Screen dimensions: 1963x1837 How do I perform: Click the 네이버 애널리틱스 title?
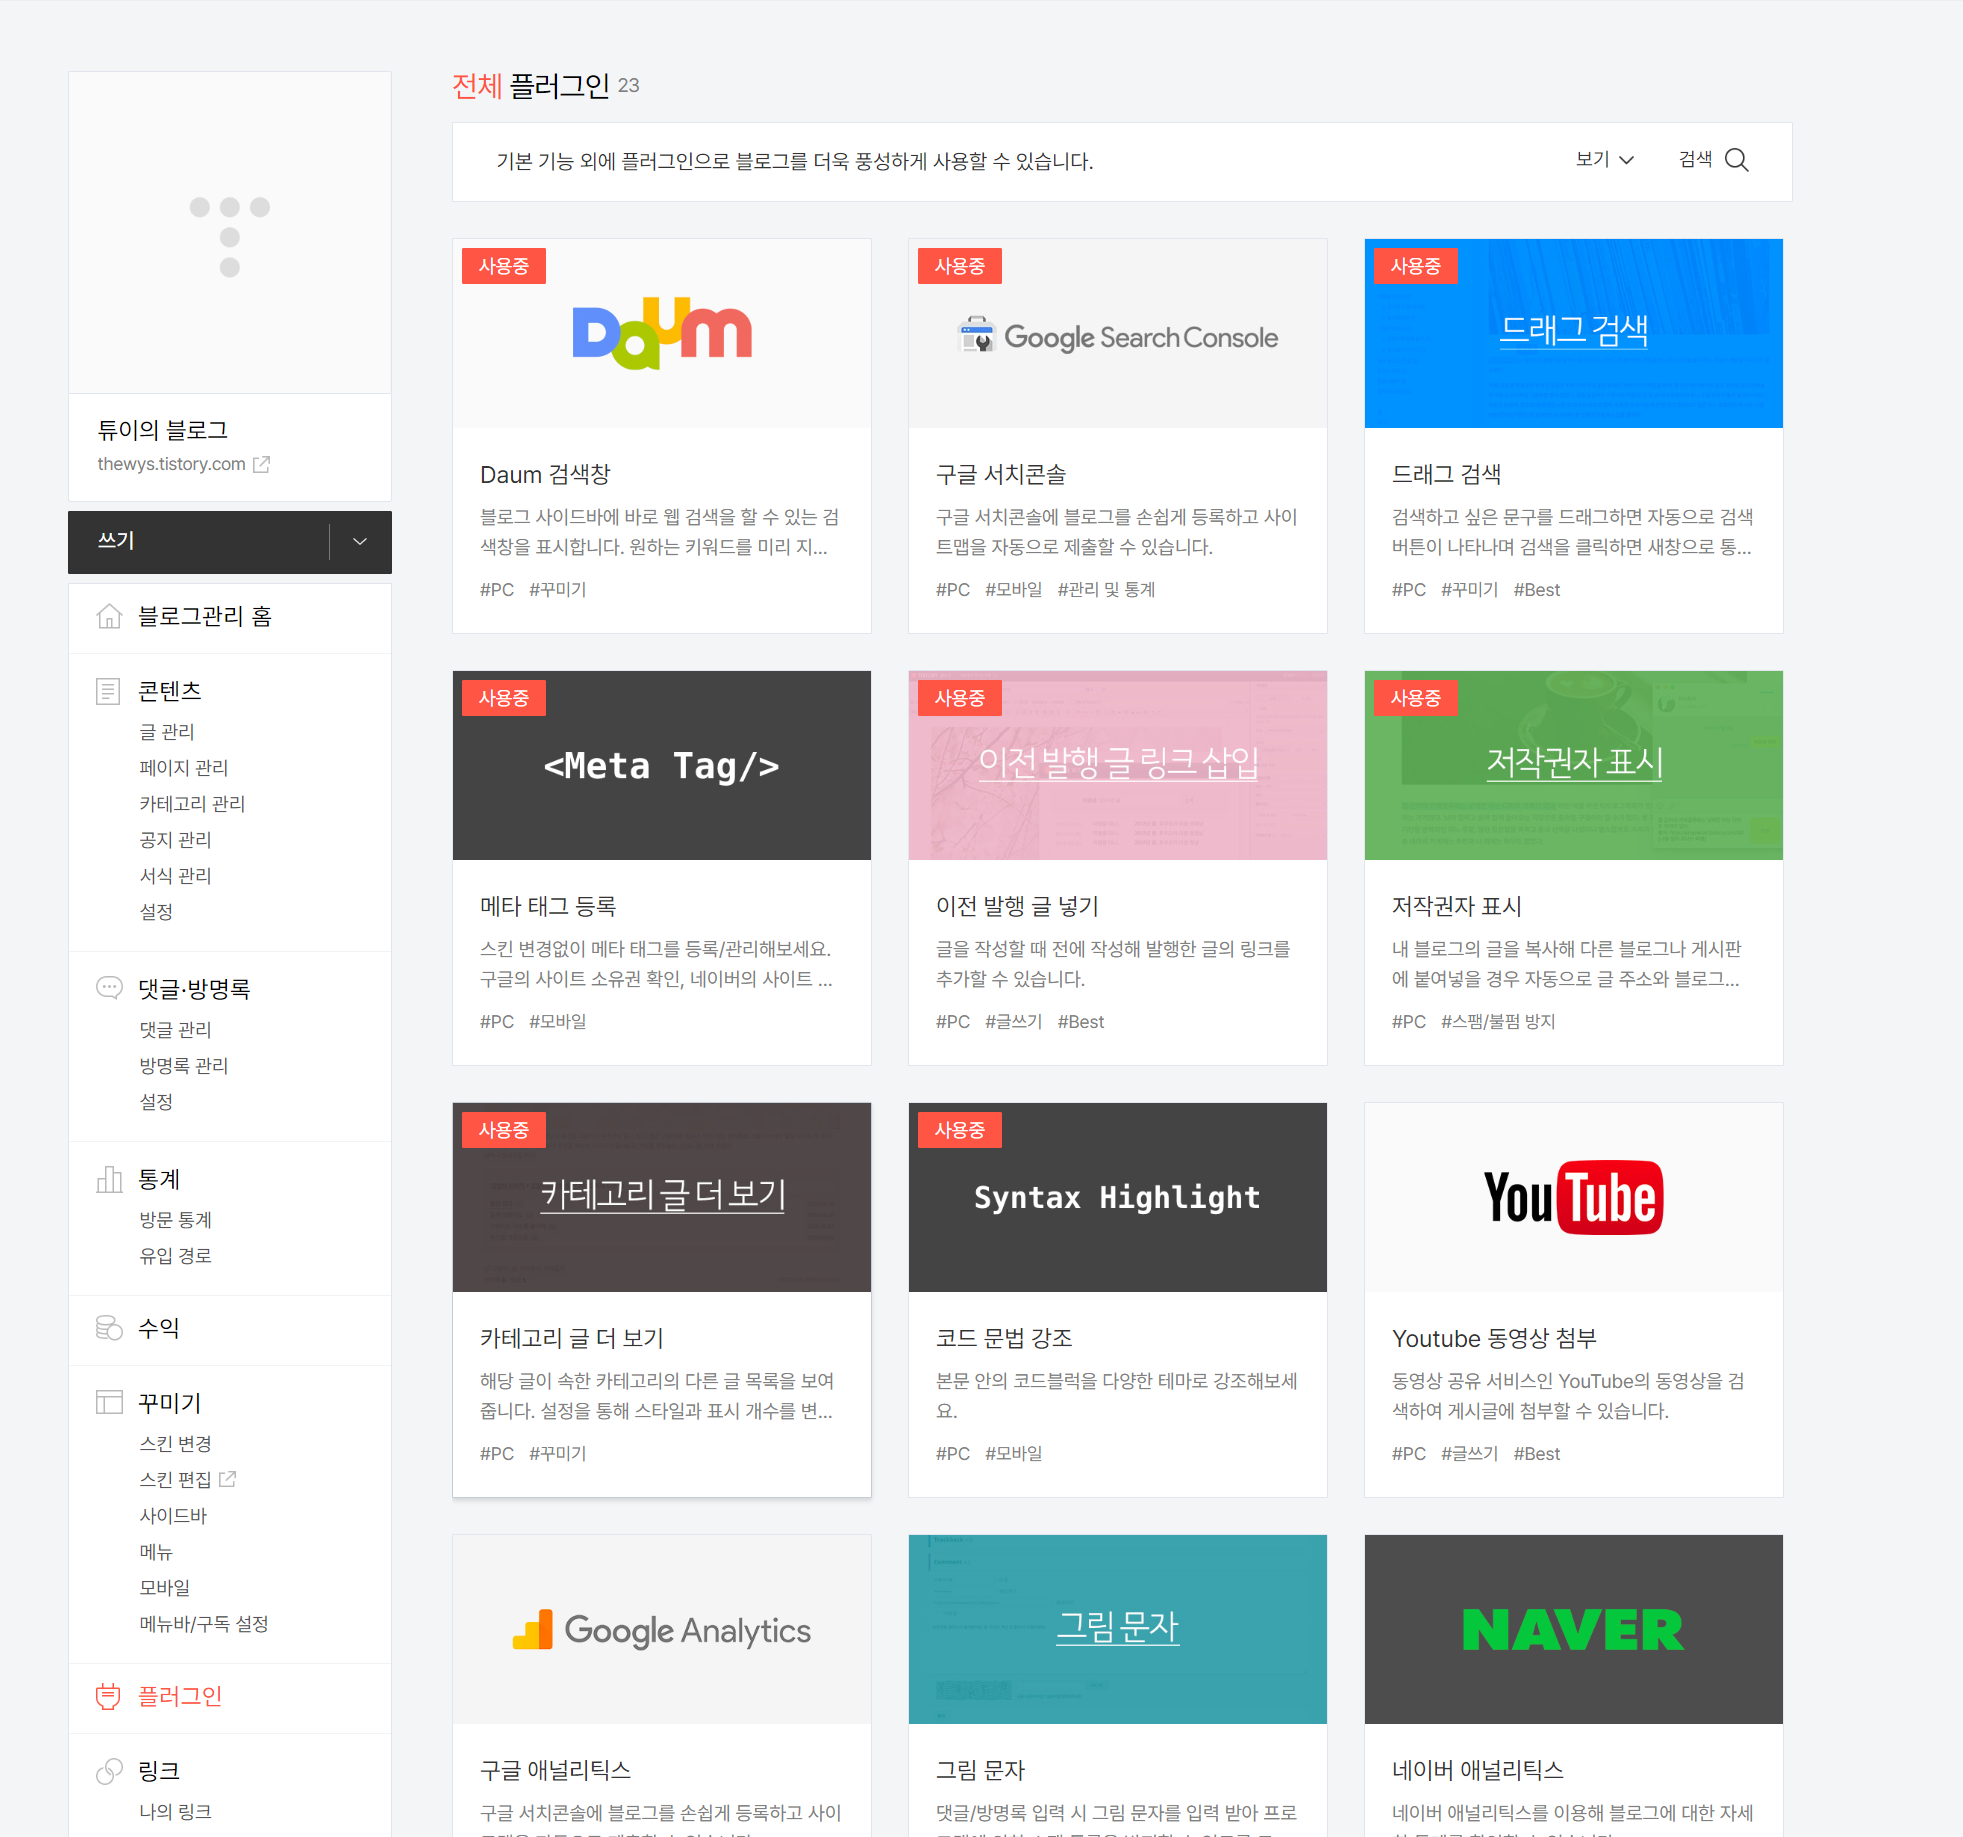(1477, 1770)
